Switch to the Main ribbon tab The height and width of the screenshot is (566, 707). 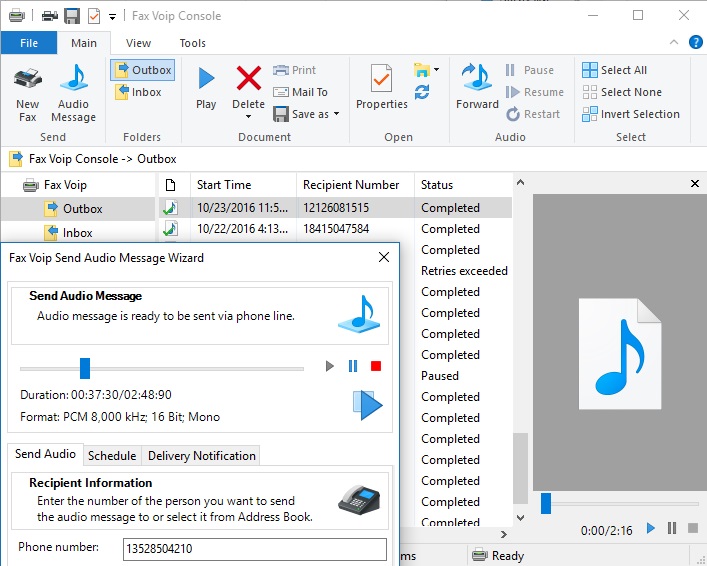pyautogui.click(x=84, y=43)
